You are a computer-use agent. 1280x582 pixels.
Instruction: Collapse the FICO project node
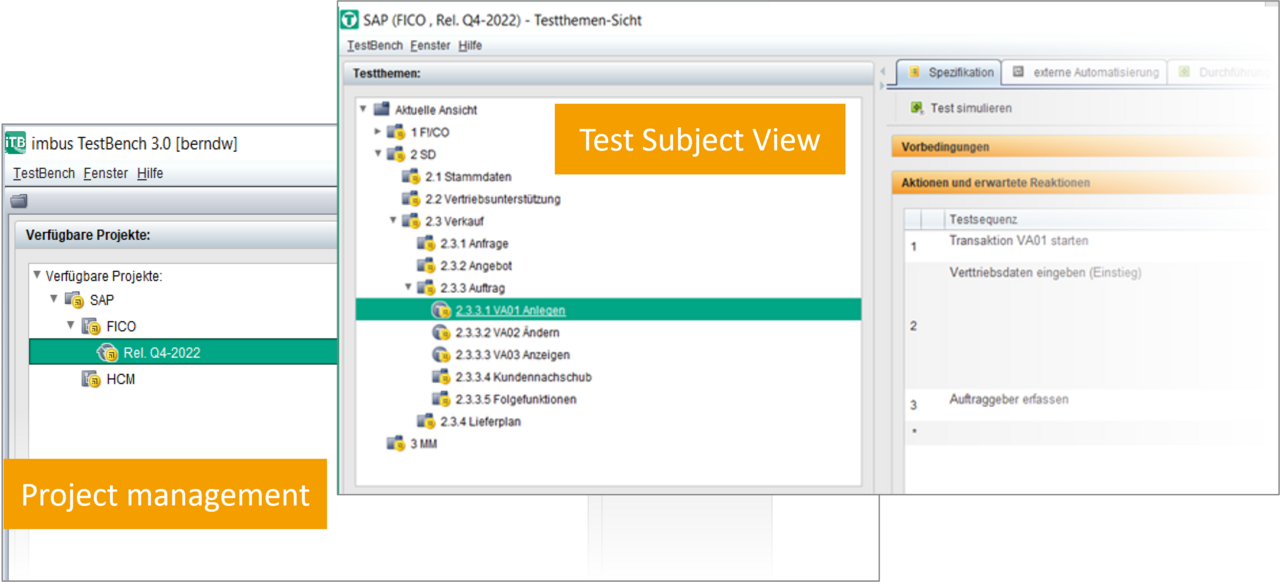pos(71,326)
